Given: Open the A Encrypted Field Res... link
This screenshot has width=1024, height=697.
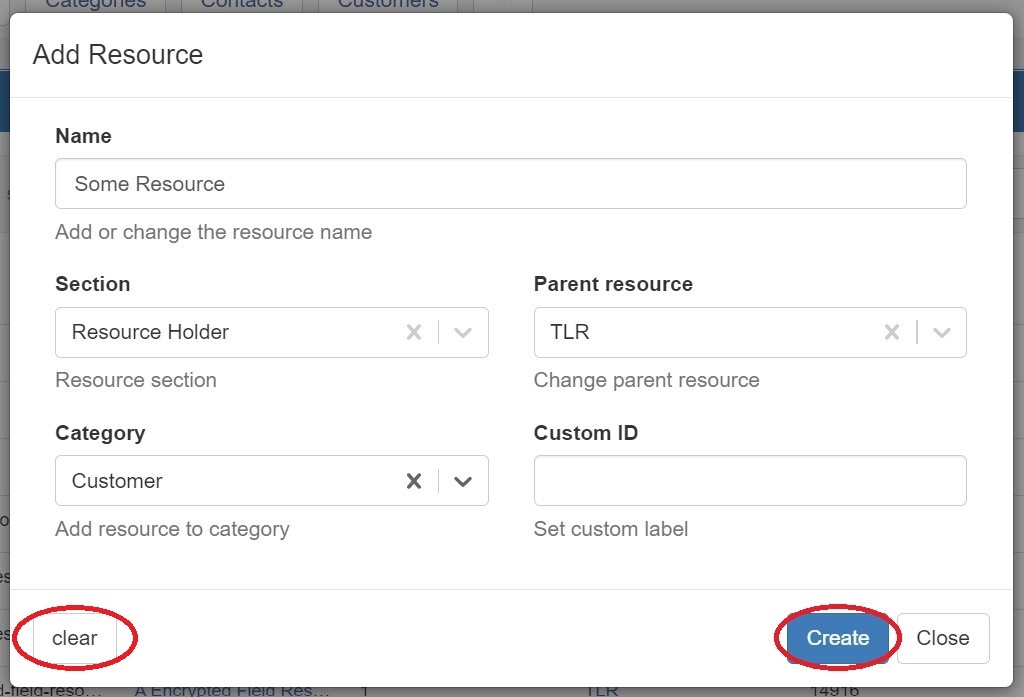Looking at the screenshot, I should pyautogui.click(x=232, y=690).
